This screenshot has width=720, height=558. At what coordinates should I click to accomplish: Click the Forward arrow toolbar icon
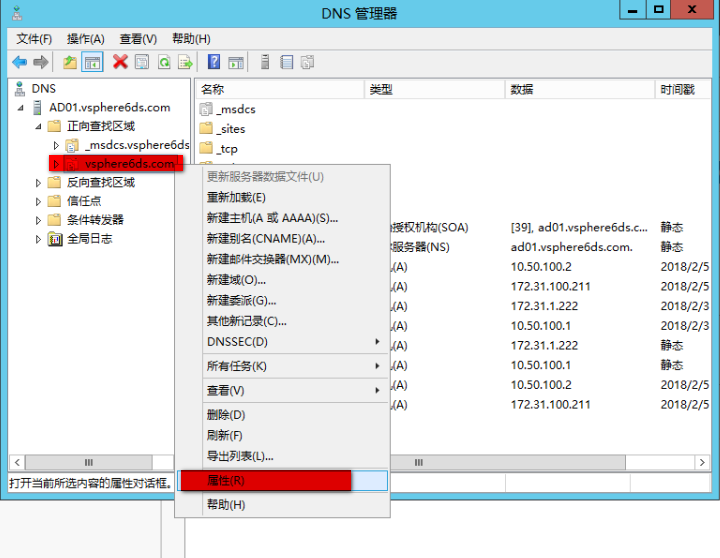click(41, 62)
